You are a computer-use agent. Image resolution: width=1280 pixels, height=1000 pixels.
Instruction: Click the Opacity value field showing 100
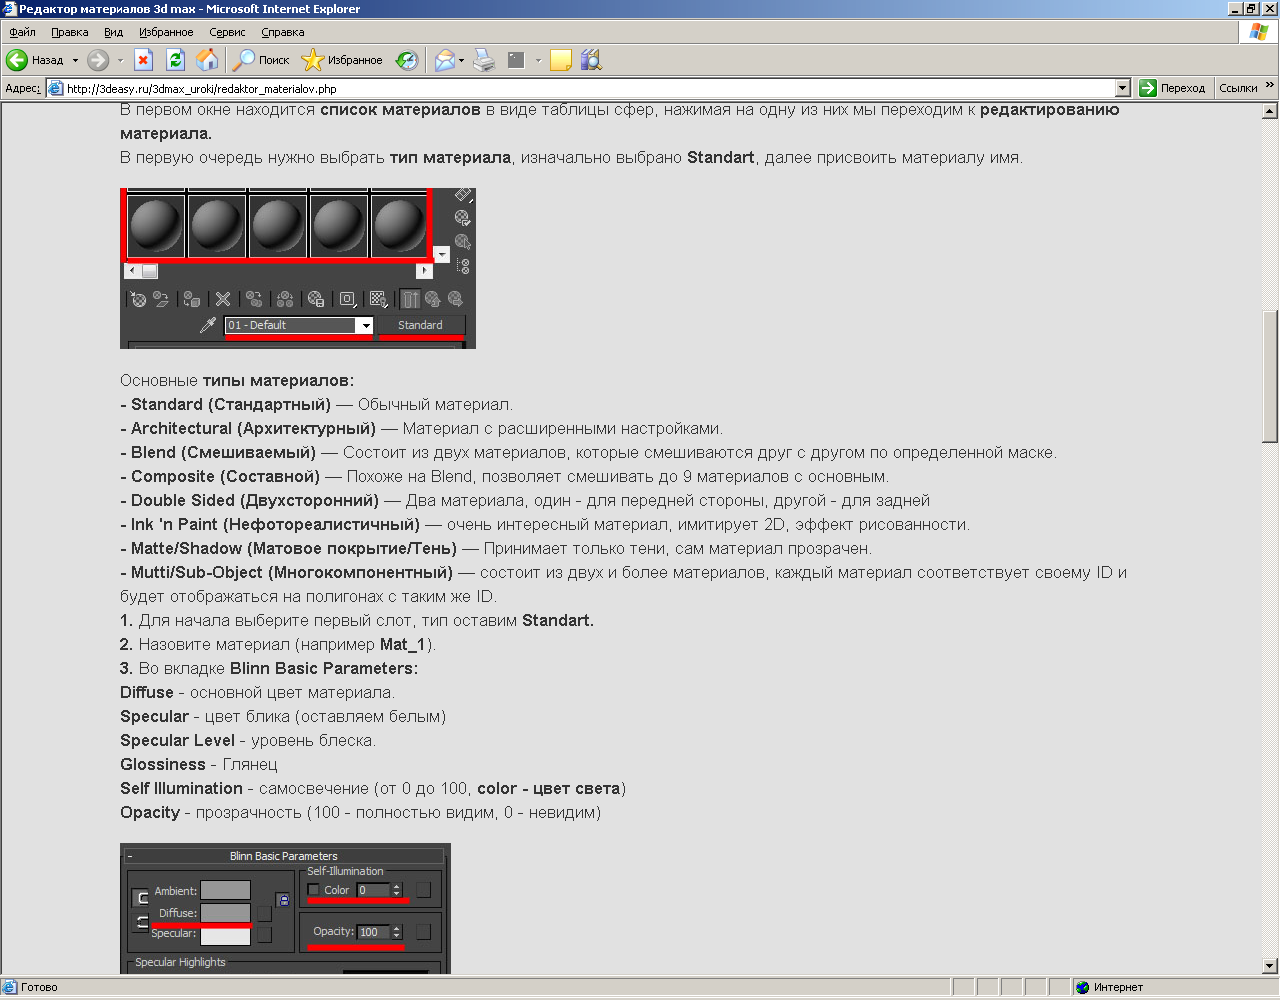pyautogui.click(x=375, y=932)
